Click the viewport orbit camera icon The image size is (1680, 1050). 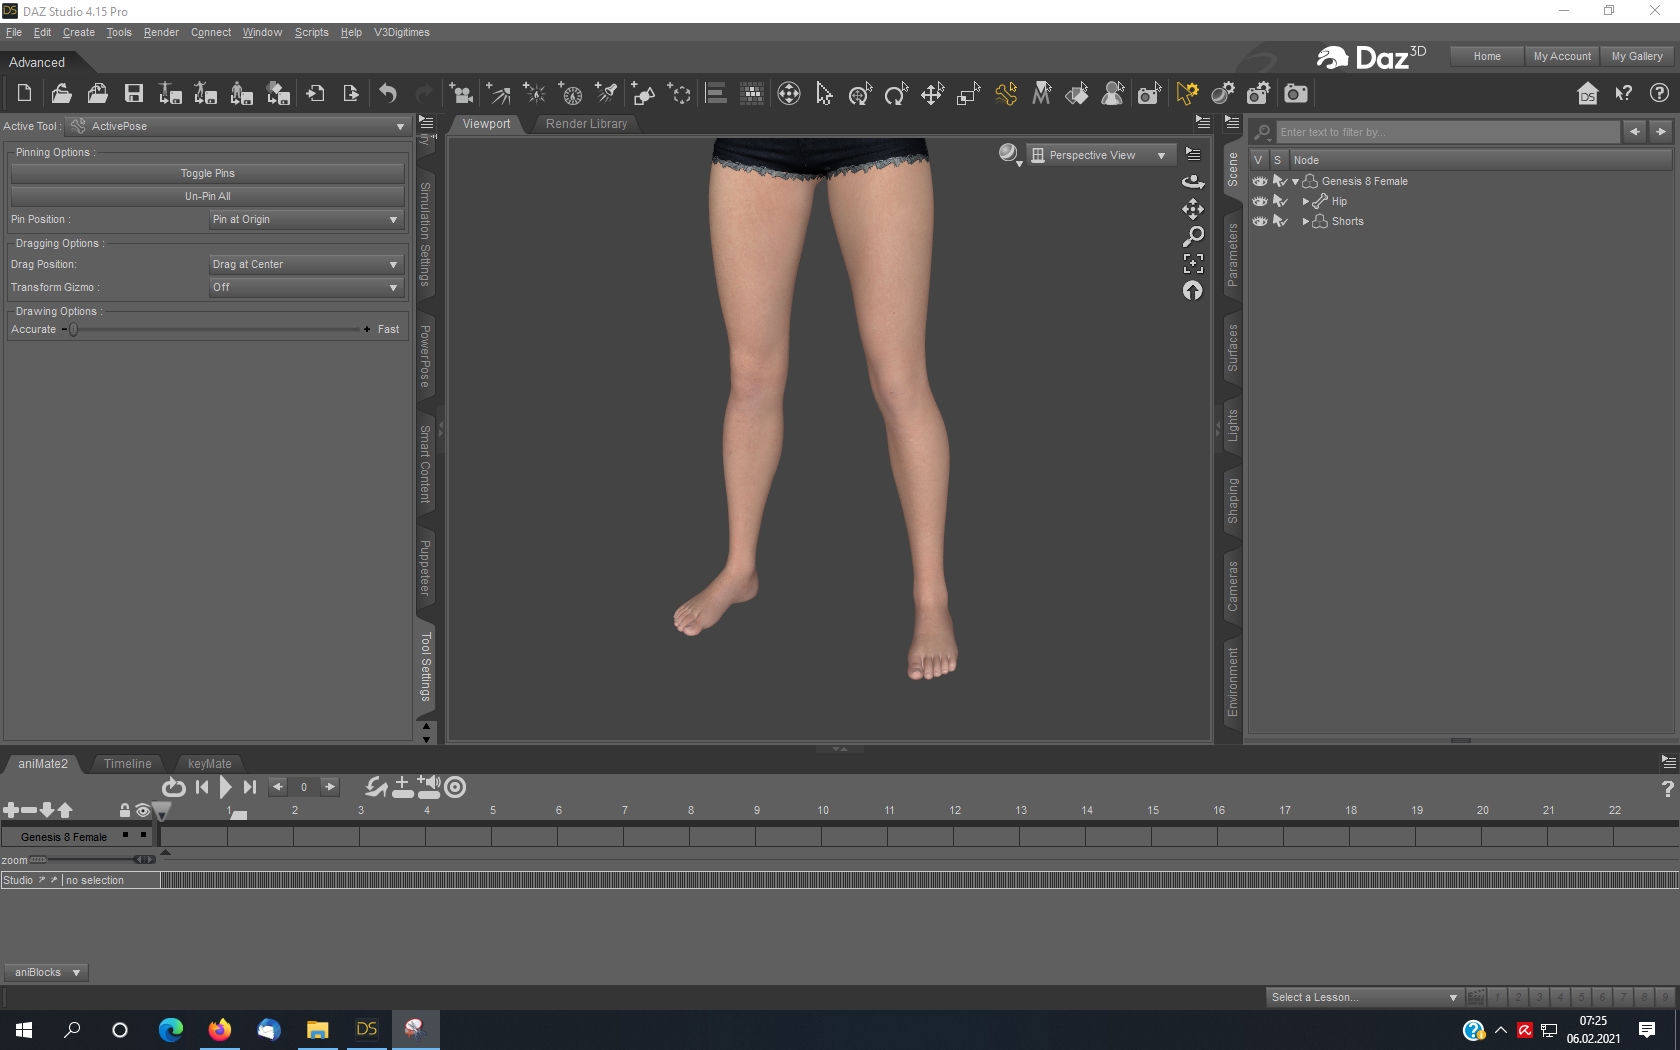click(1193, 182)
